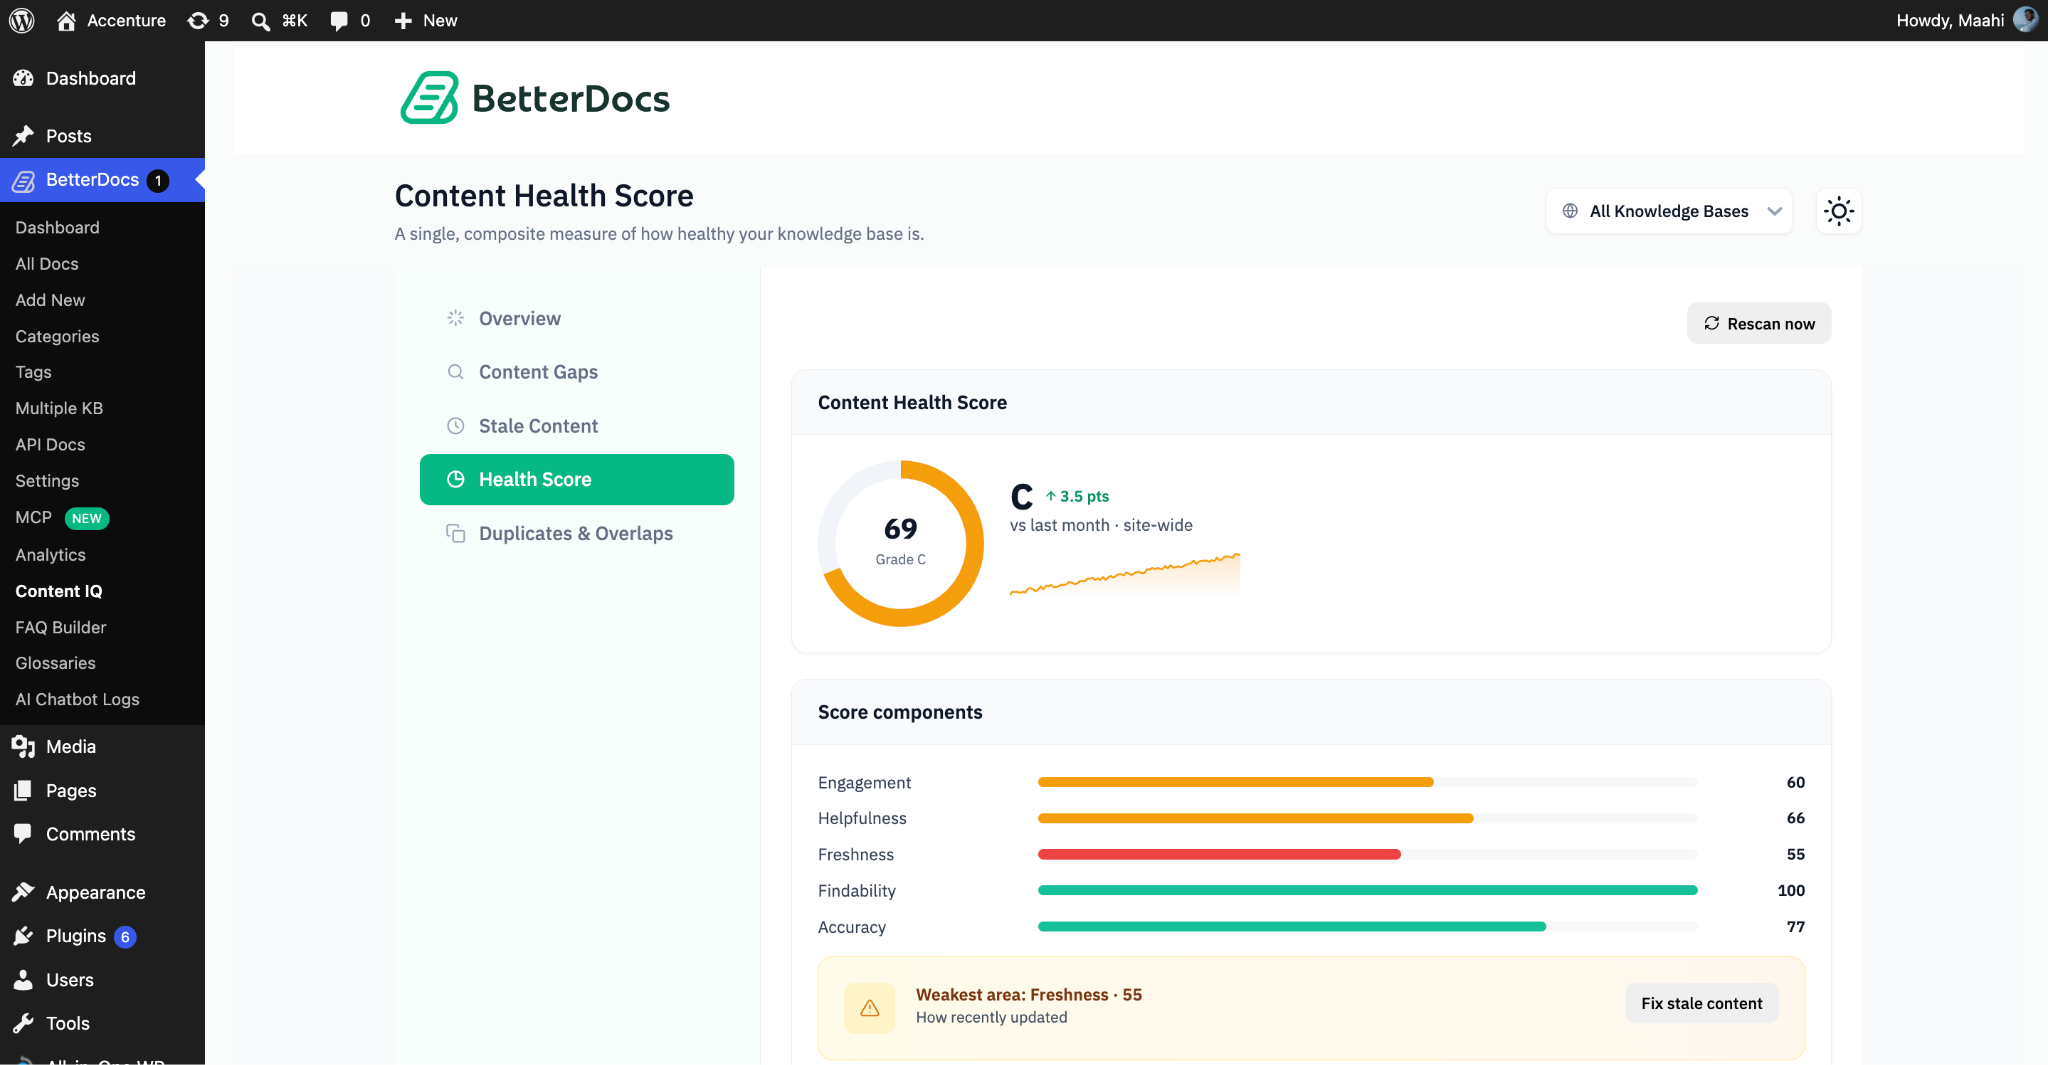Select the Health Score tab
This screenshot has width=2048, height=1065.
[577, 479]
